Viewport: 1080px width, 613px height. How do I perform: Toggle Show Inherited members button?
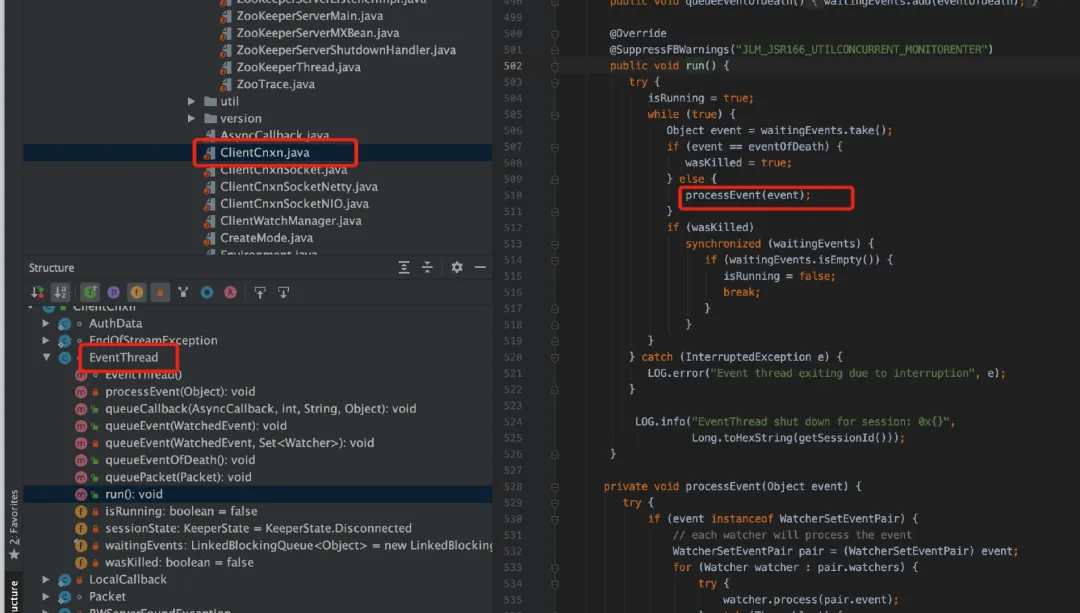[90, 293]
